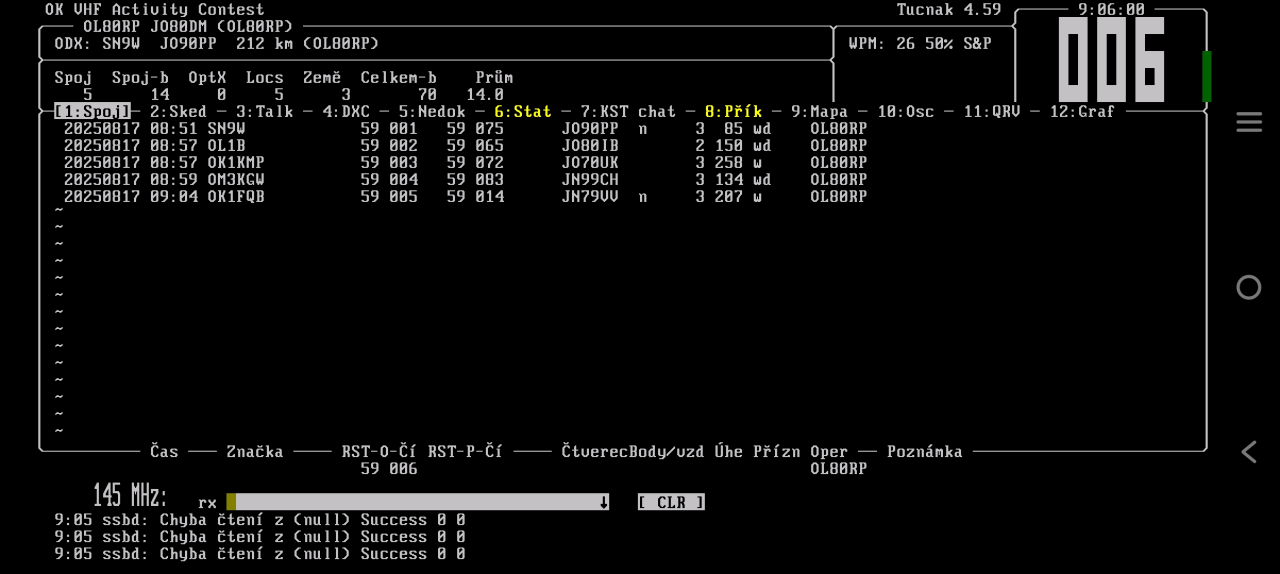Open the 3:Talk tab

click(264, 112)
